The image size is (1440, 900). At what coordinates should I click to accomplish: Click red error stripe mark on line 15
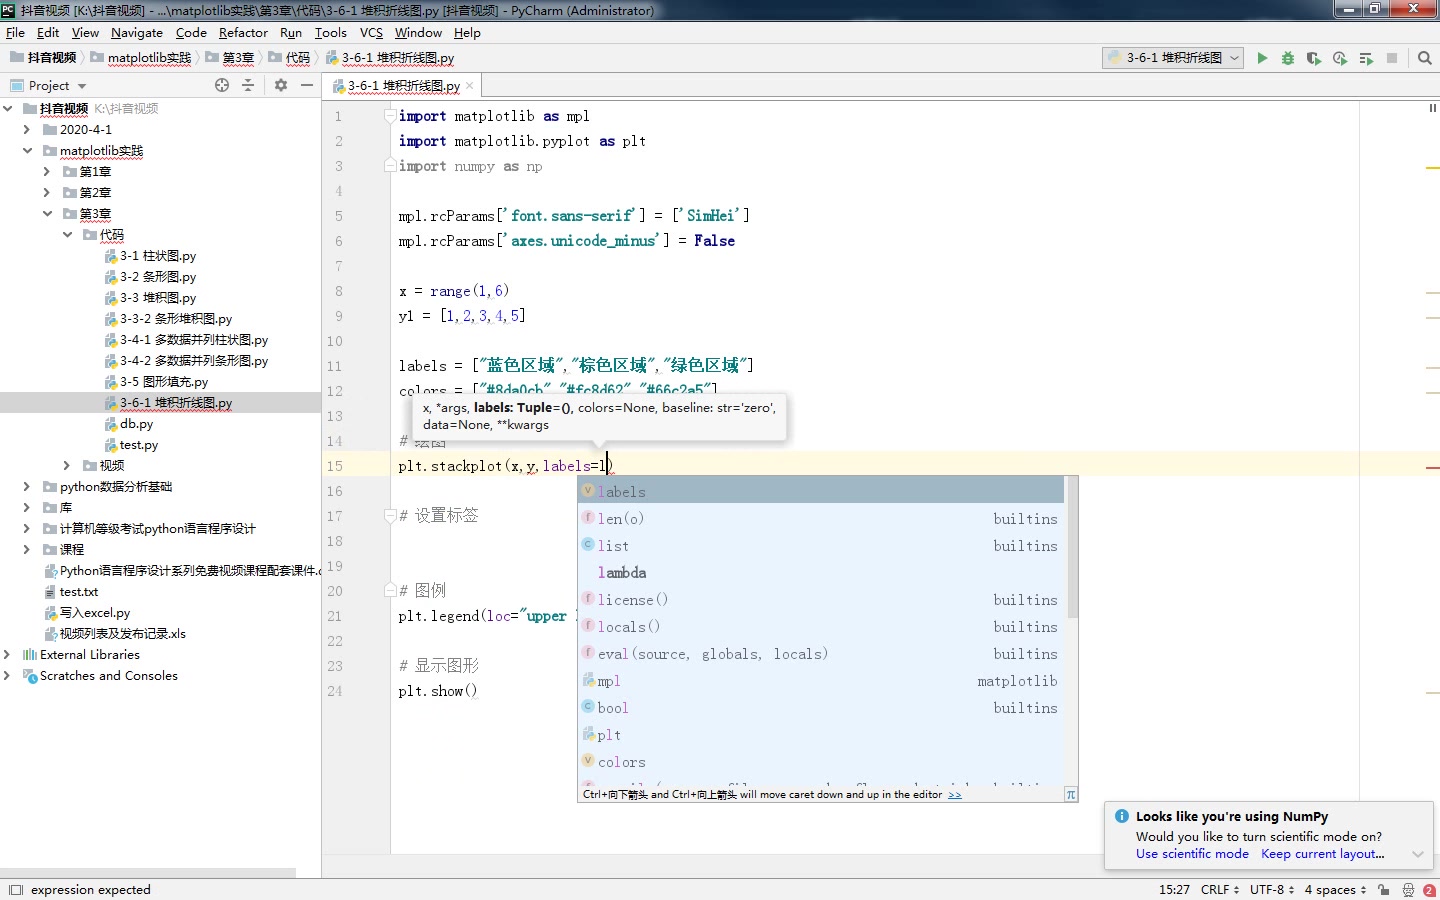pos(1432,467)
